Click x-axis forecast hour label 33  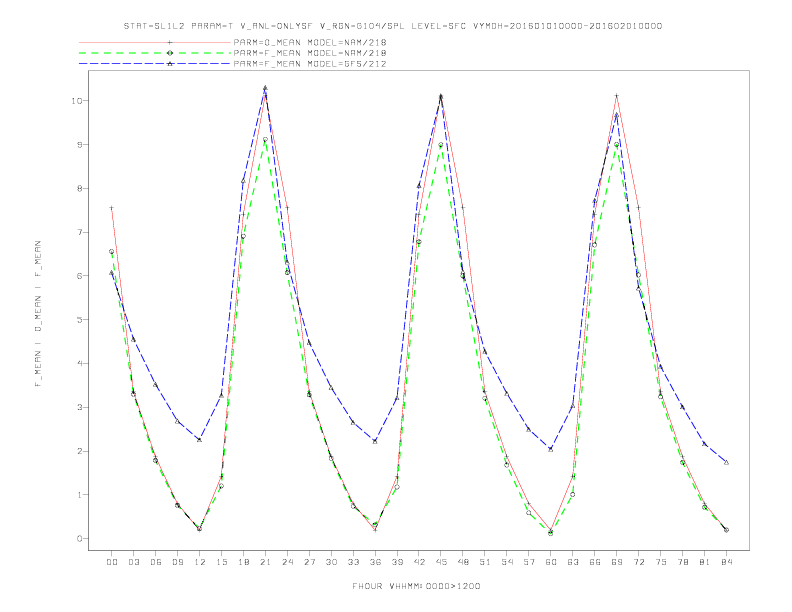[353, 562]
